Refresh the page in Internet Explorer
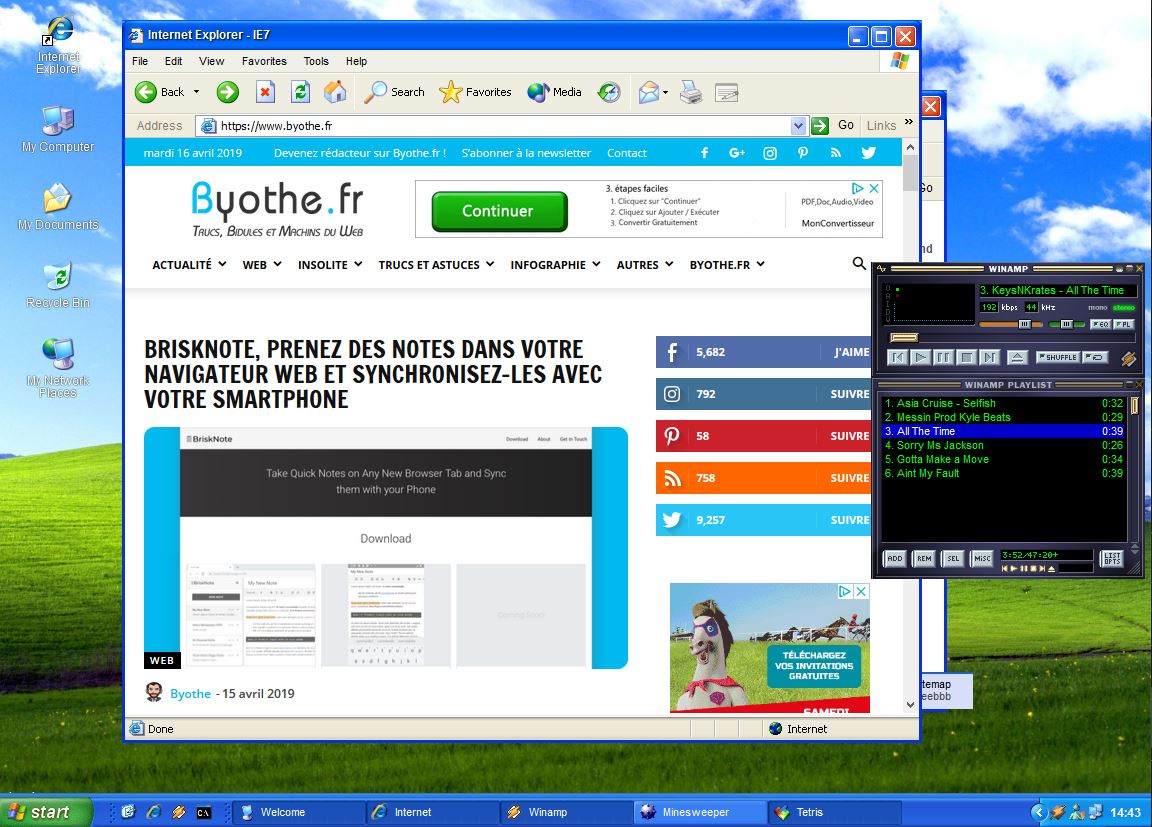This screenshot has width=1152, height=827. pyautogui.click(x=300, y=92)
